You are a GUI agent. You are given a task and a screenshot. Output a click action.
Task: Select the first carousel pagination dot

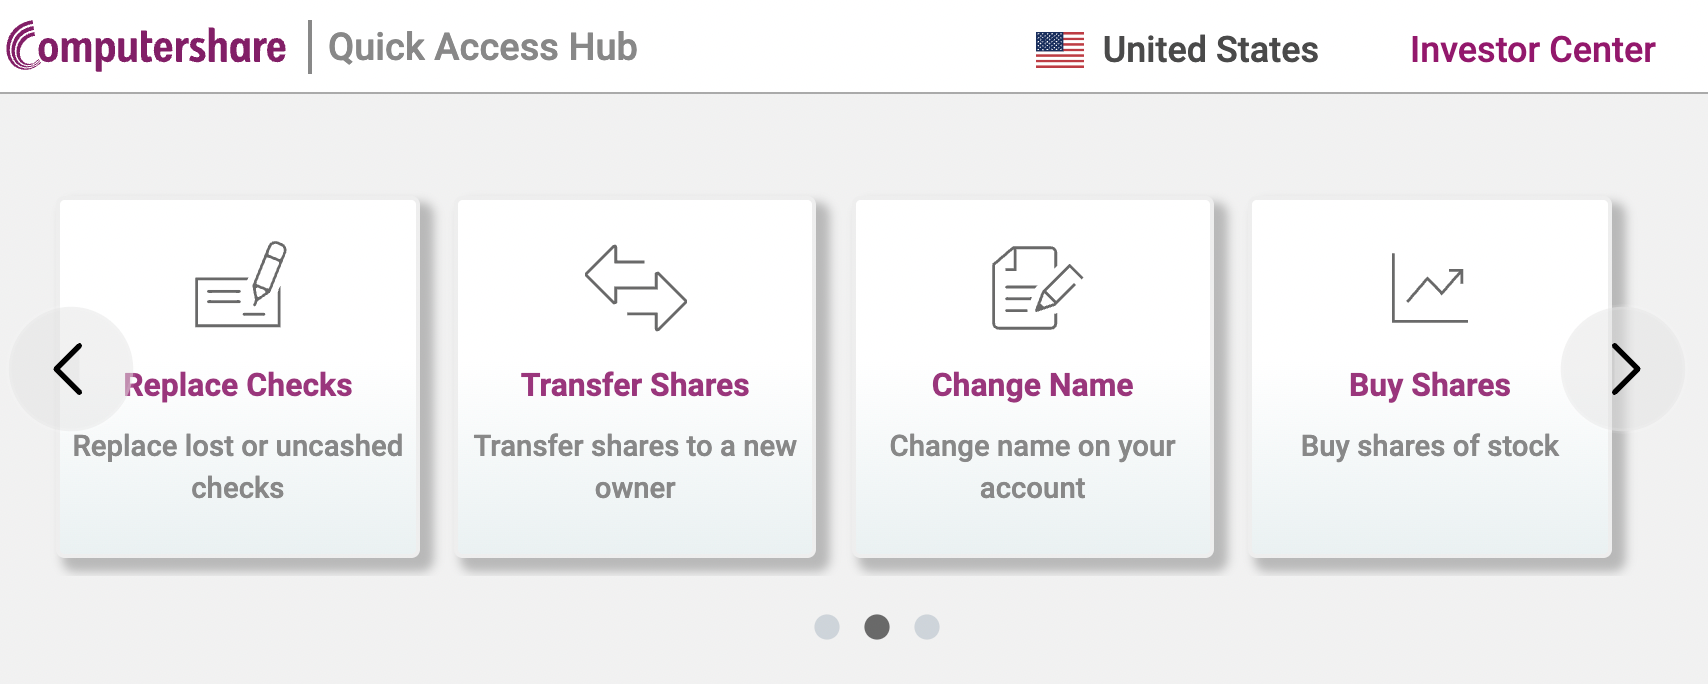coord(827,627)
